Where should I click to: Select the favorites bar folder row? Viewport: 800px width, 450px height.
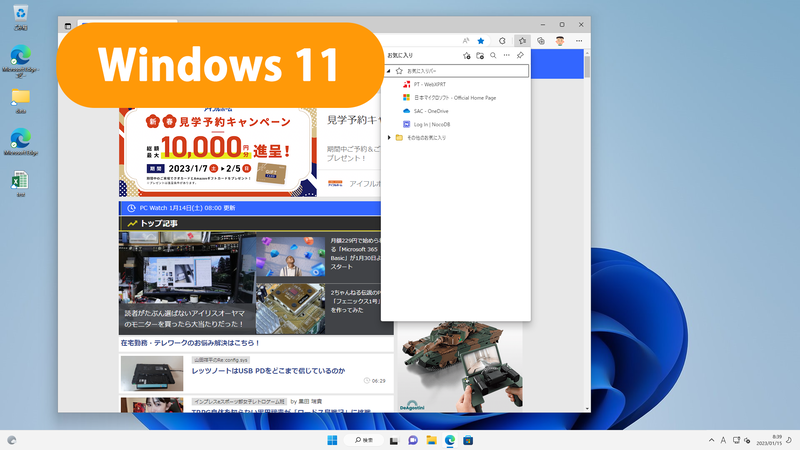pos(456,71)
